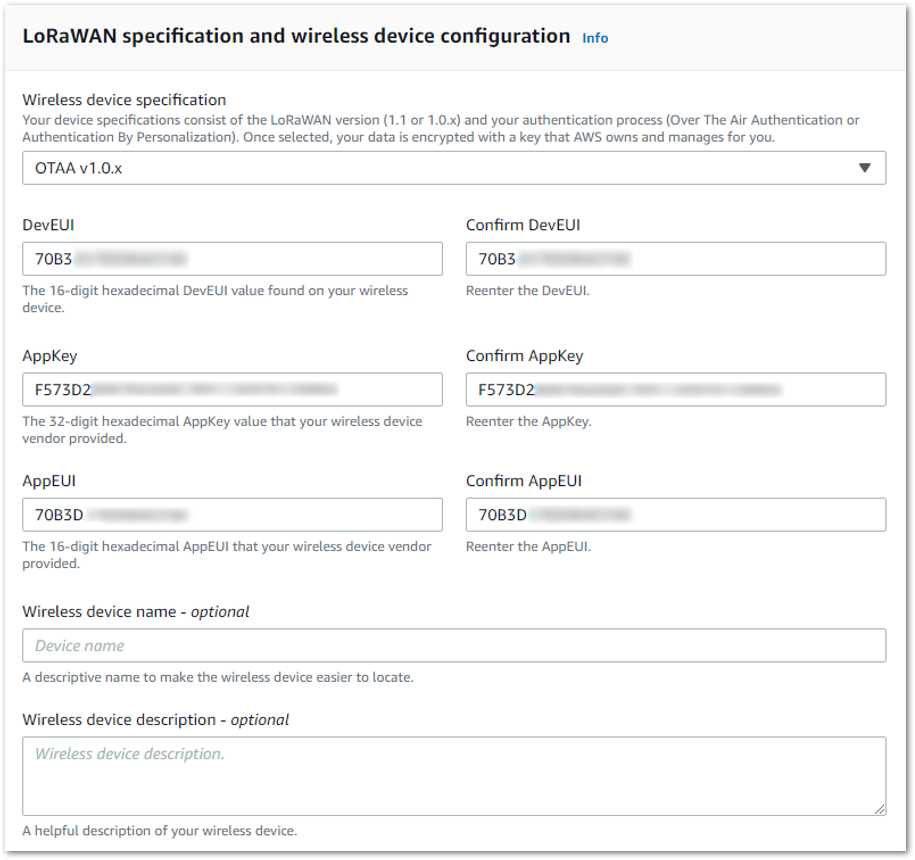
Task: Click the dropdown arrow for OTAA v1.0.x
Action: click(865, 168)
